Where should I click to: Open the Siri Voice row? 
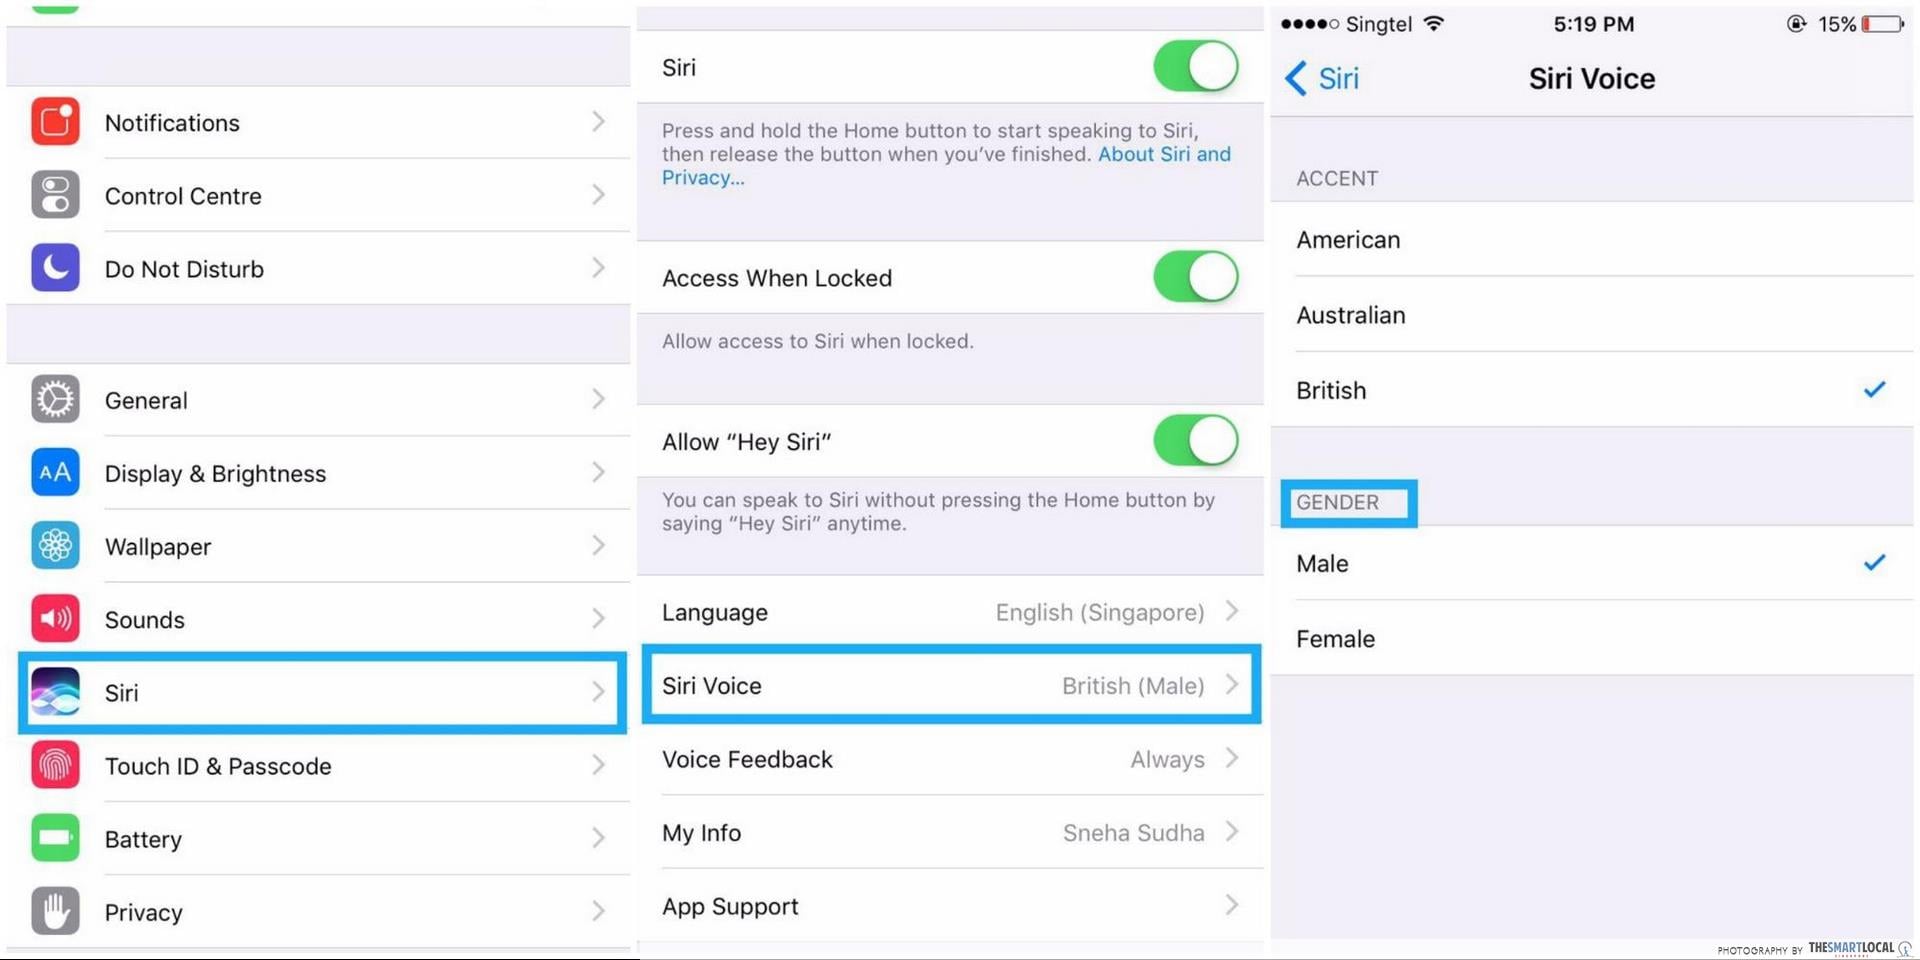tap(950, 686)
